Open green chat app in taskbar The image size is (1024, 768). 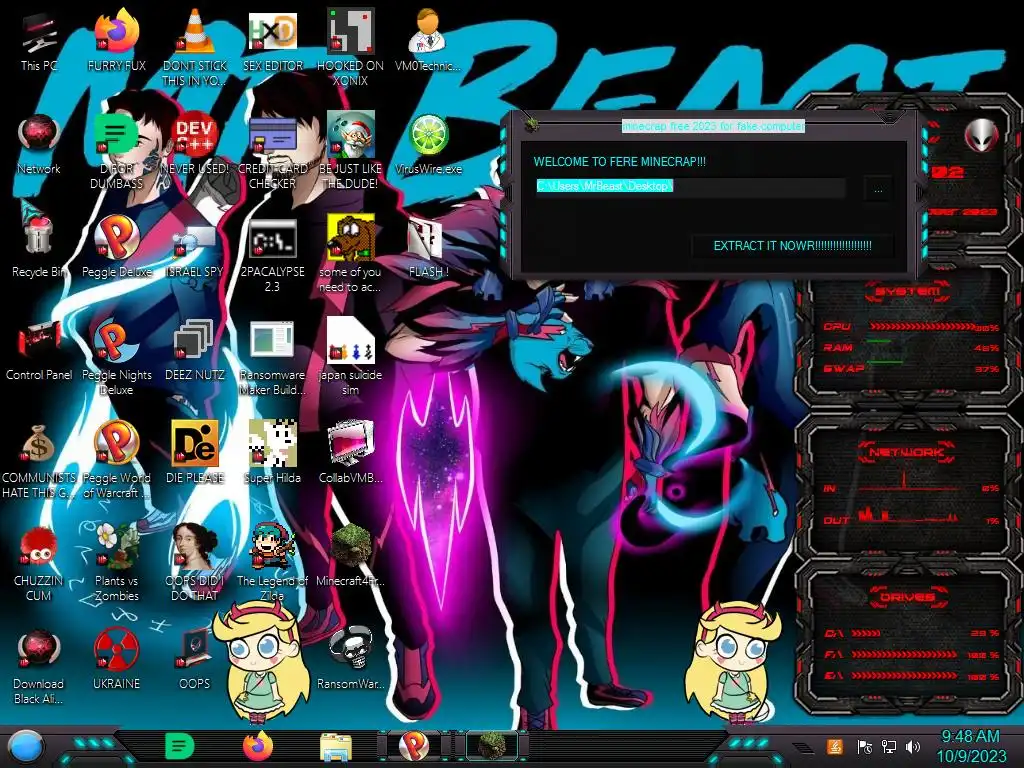point(180,746)
